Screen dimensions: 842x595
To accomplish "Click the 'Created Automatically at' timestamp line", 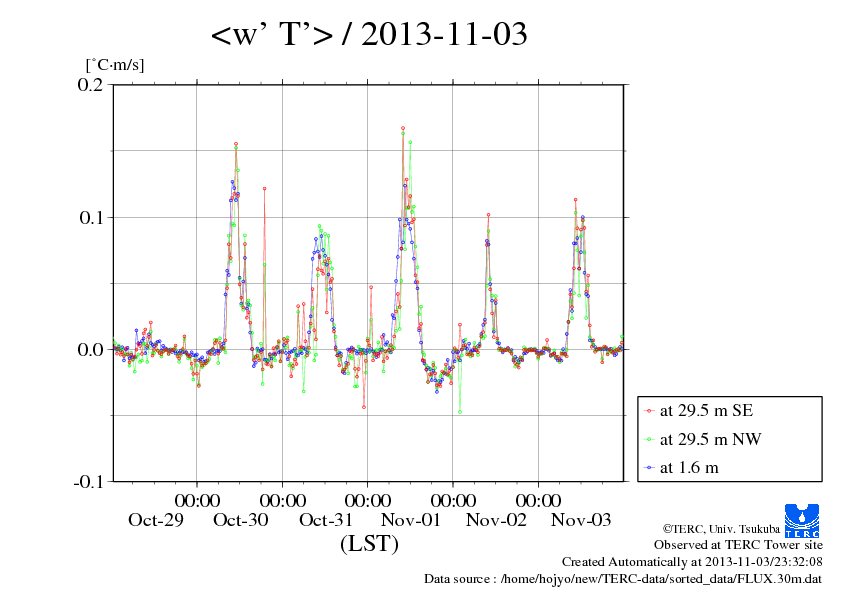I will [x=692, y=562].
